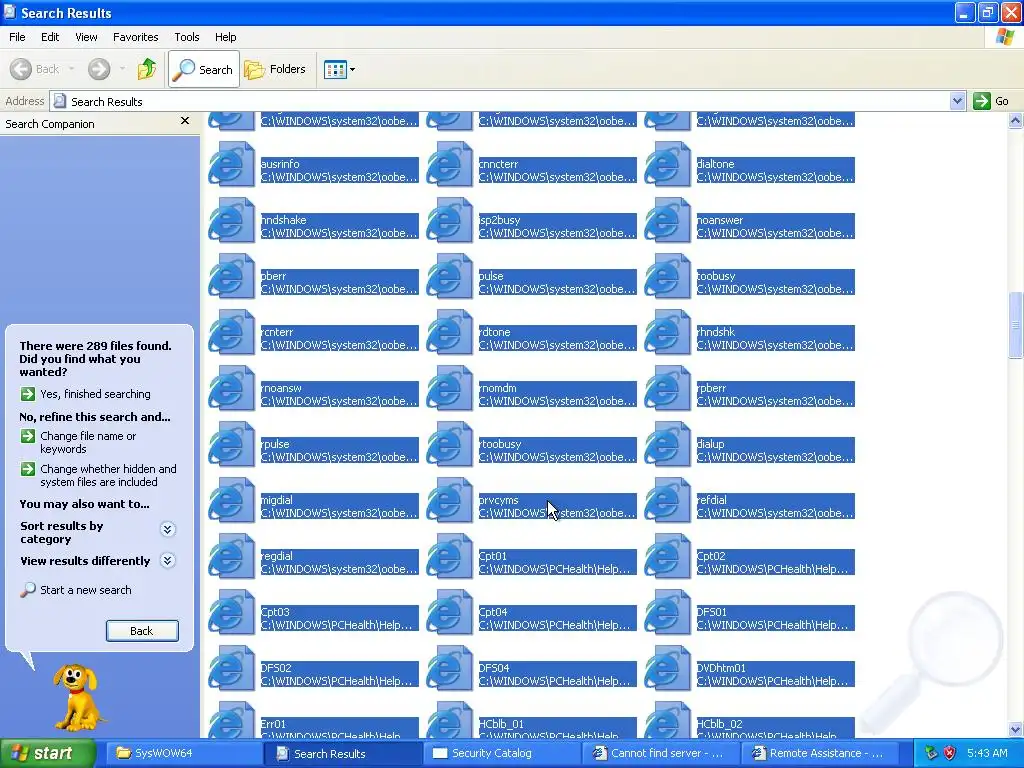Image resolution: width=1024 pixels, height=768 pixels.
Task: Open the Tools menu
Action: 187,37
